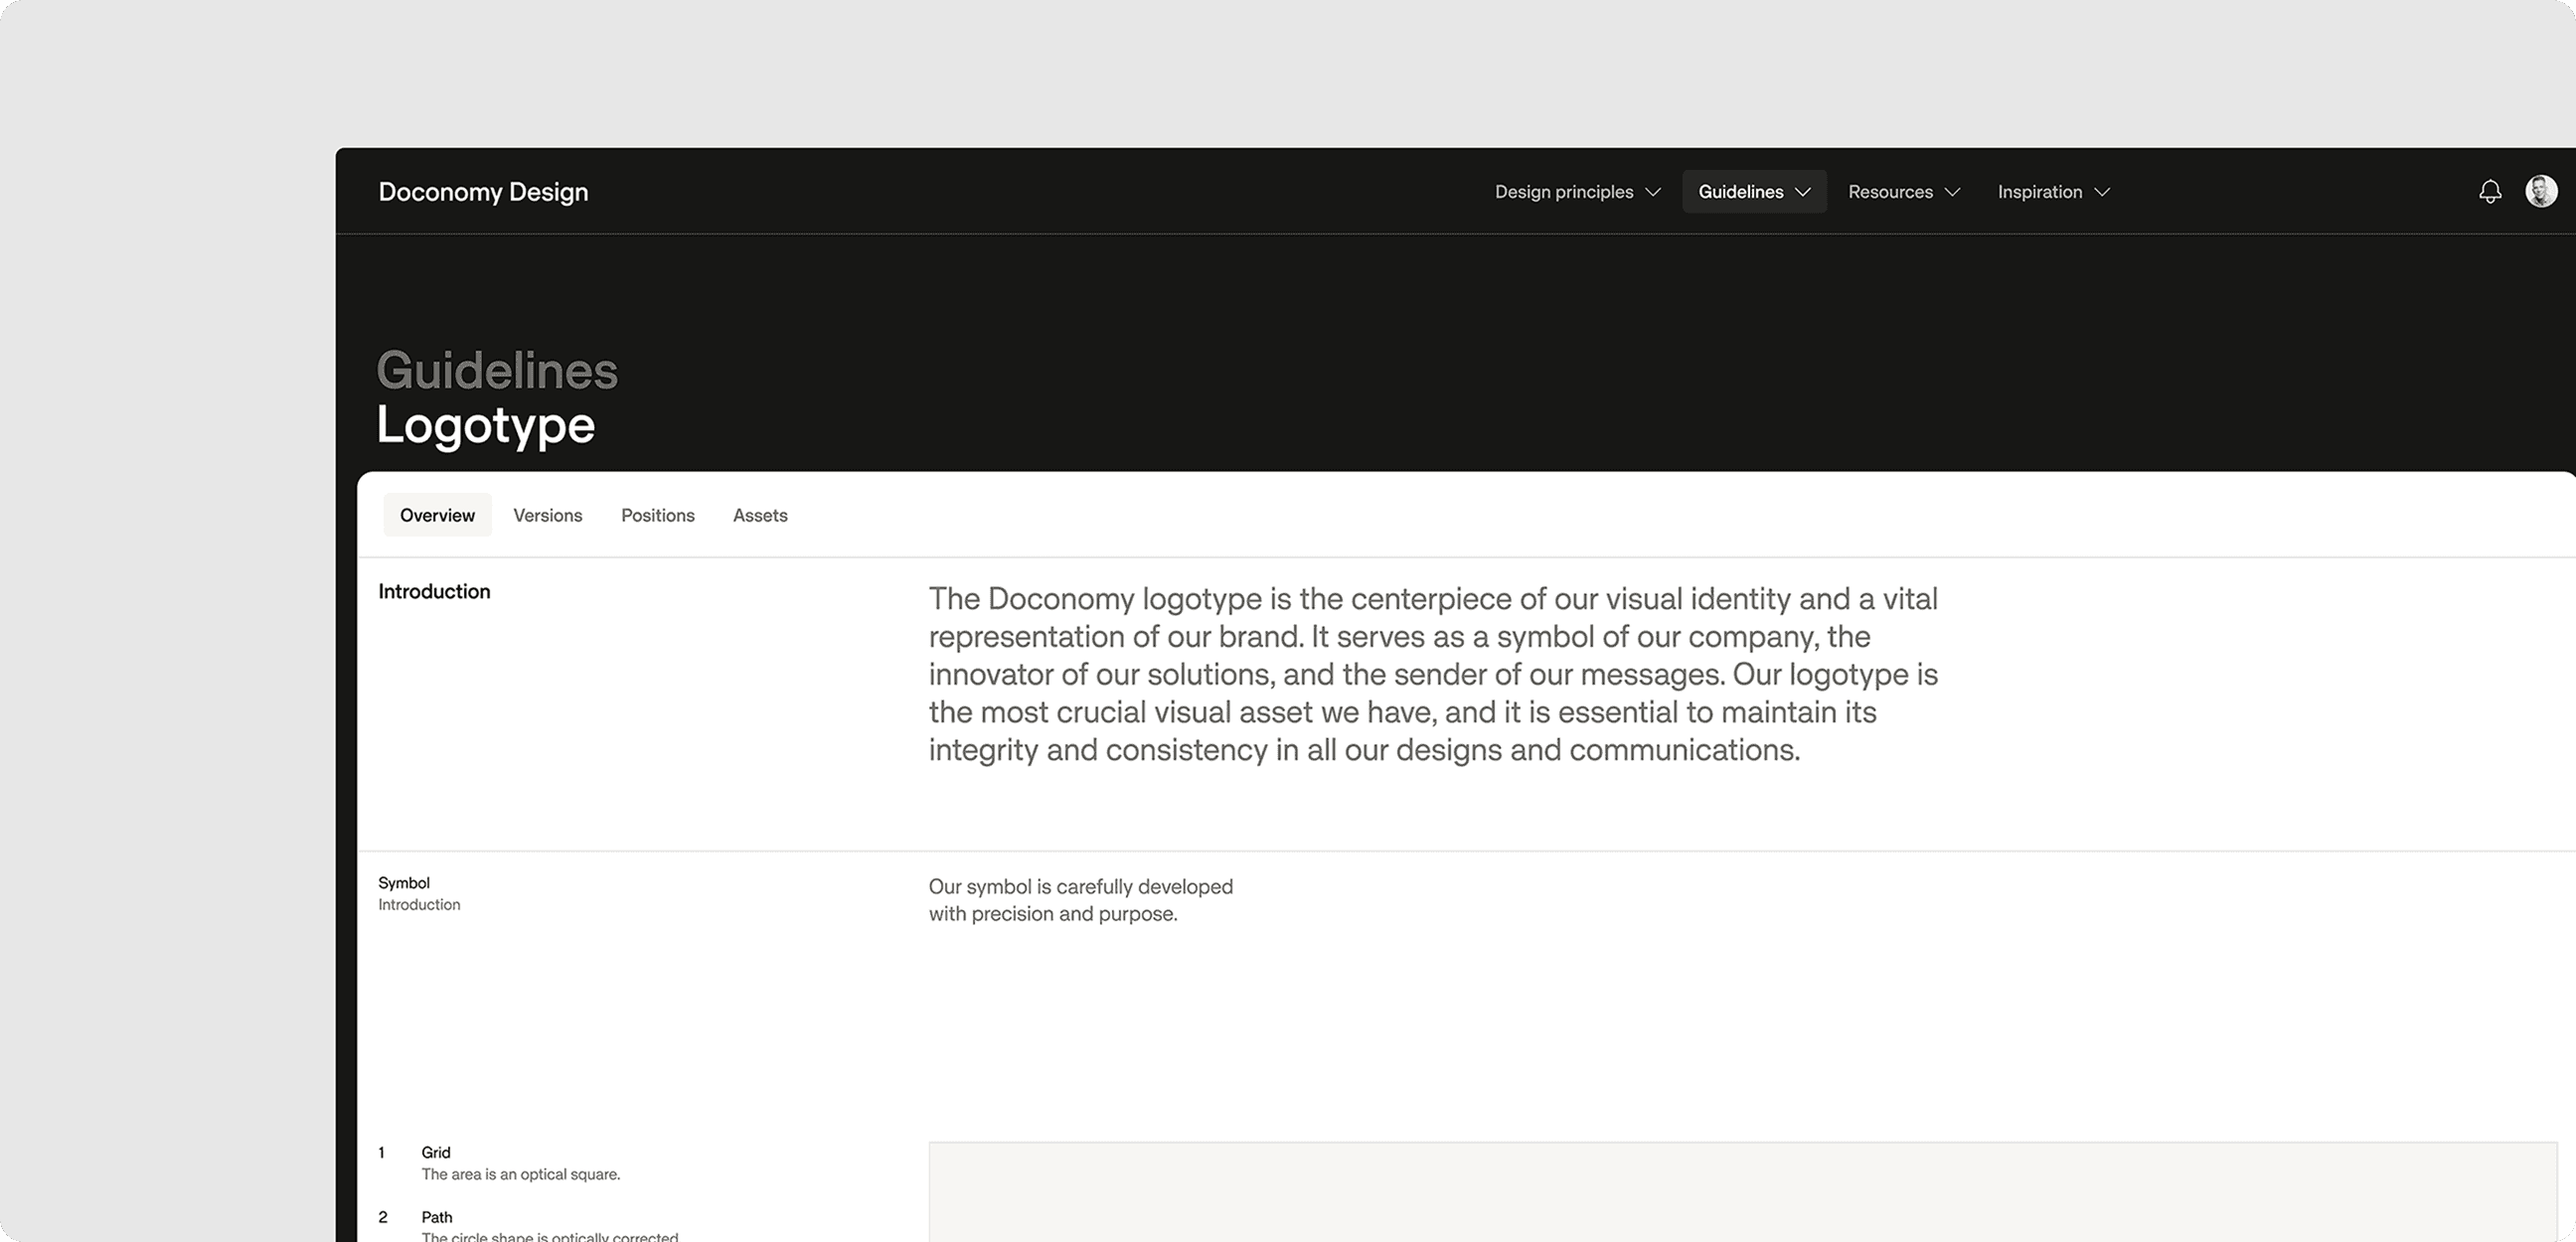Click the notification bell icon
Viewport: 2576px width, 1242px height.
pos(2489,191)
